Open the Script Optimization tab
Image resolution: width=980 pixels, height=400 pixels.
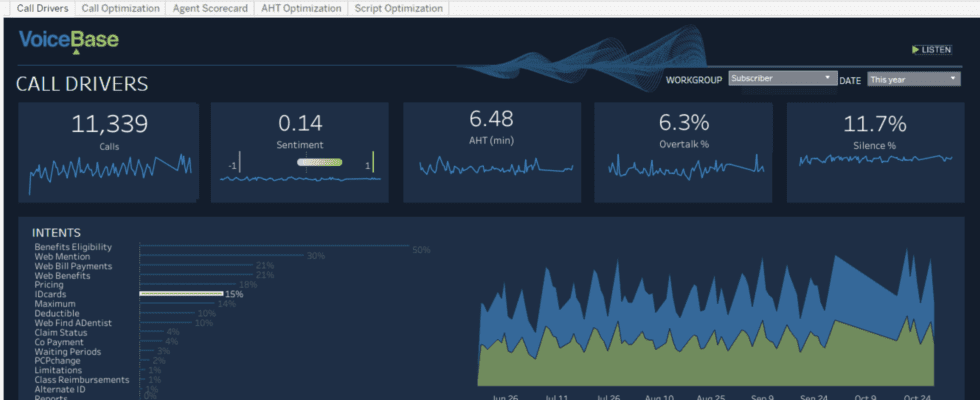pos(398,8)
